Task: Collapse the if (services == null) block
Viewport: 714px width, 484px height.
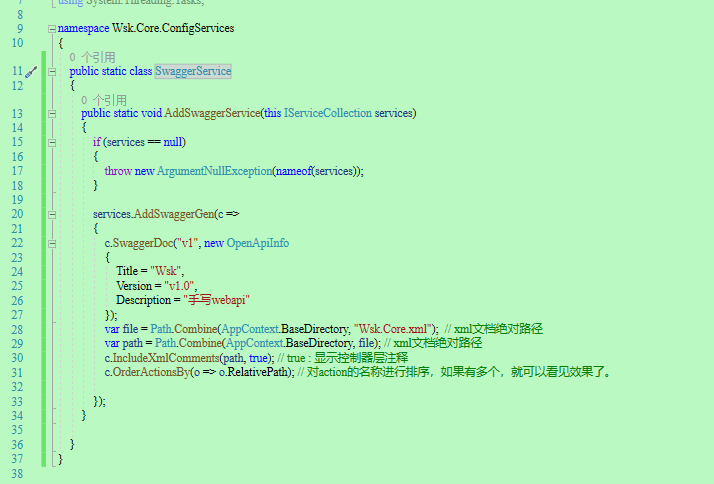Action: [52, 143]
